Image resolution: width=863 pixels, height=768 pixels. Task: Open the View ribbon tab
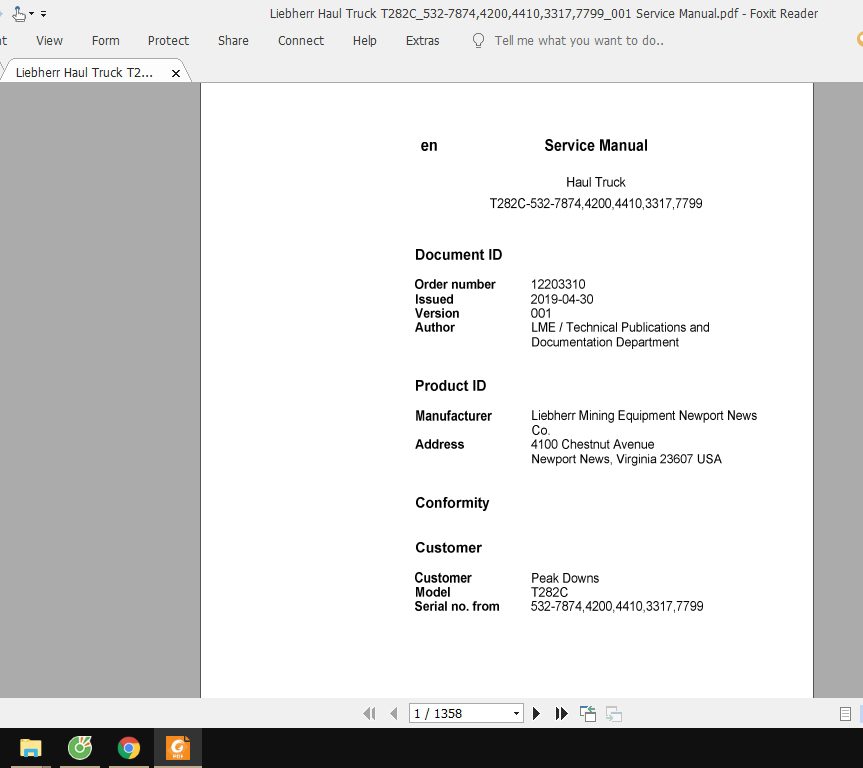[50, 41]
